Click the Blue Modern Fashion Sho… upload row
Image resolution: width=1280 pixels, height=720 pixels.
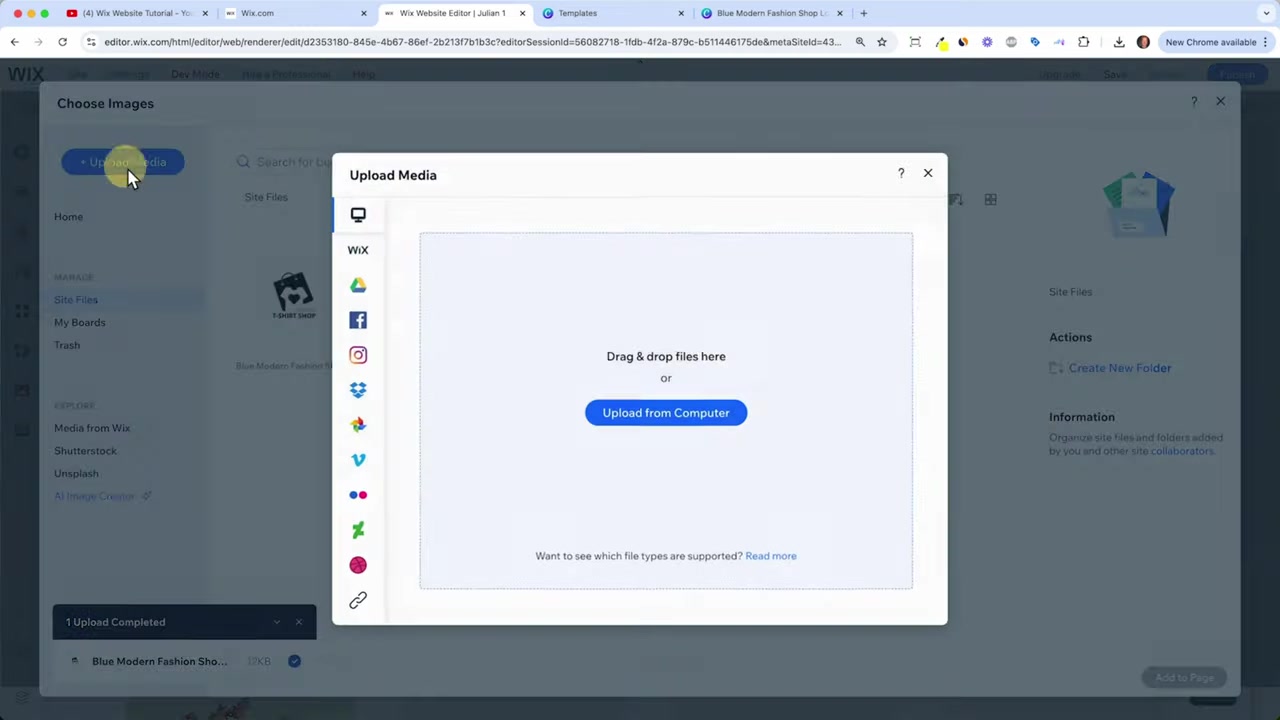point(184,661)
